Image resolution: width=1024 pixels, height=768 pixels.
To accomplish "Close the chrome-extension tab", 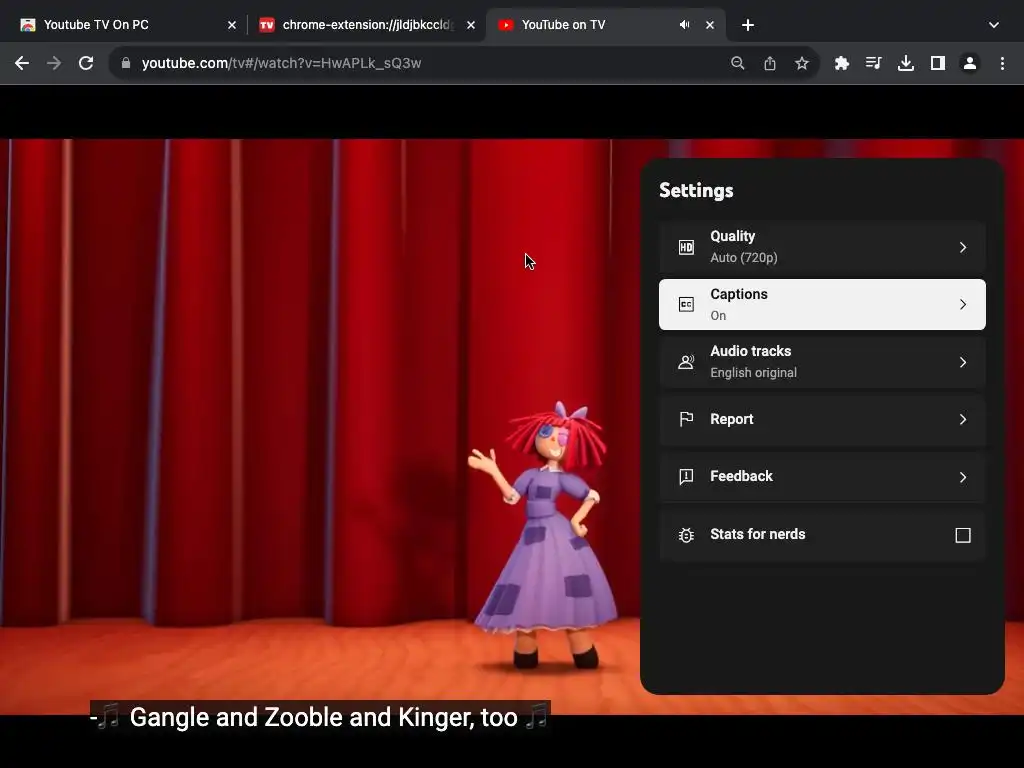I will (x=471, y=25).
